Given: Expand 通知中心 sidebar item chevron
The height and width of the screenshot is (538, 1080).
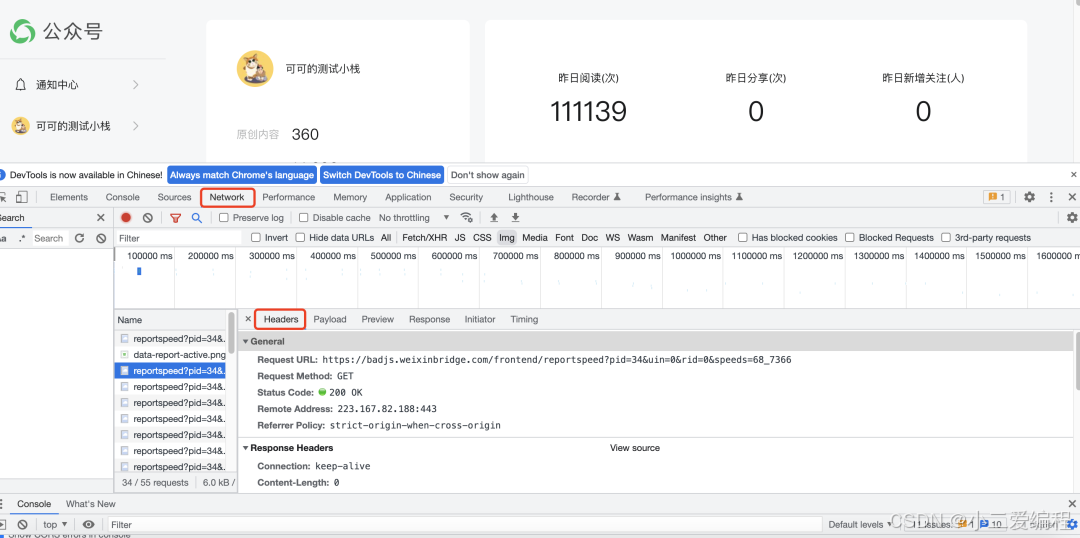Looking at the screenshot, I should (x=136, y=85).
